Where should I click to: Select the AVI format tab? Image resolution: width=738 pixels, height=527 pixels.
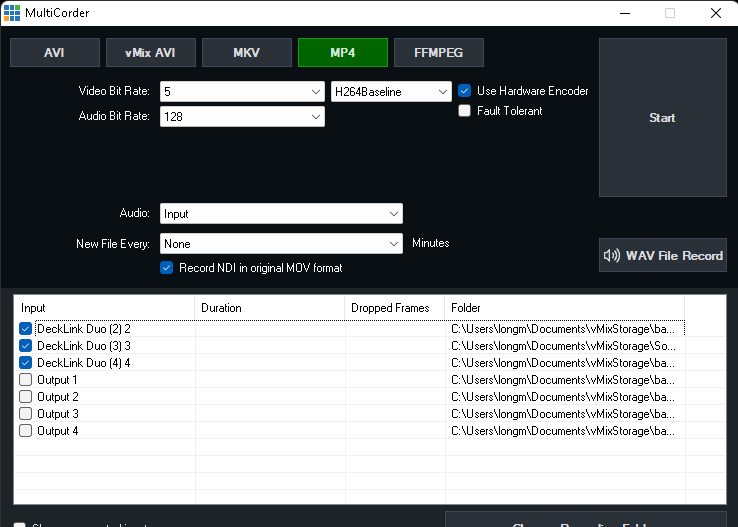click(x=55, y=53)
